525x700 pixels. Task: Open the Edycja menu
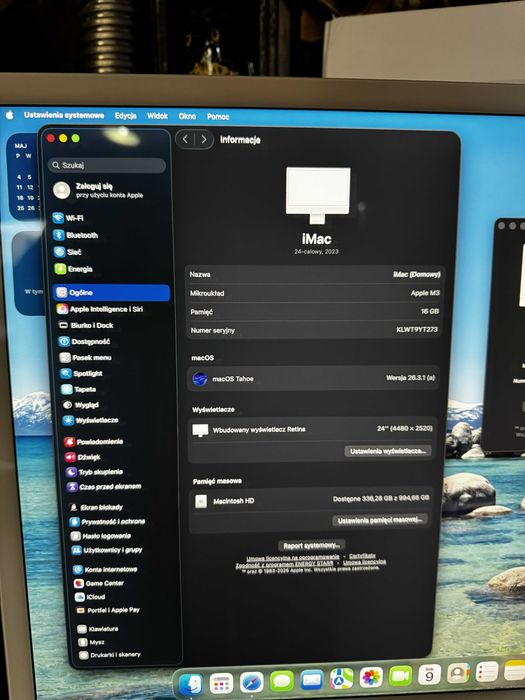(x=125, y=116)
